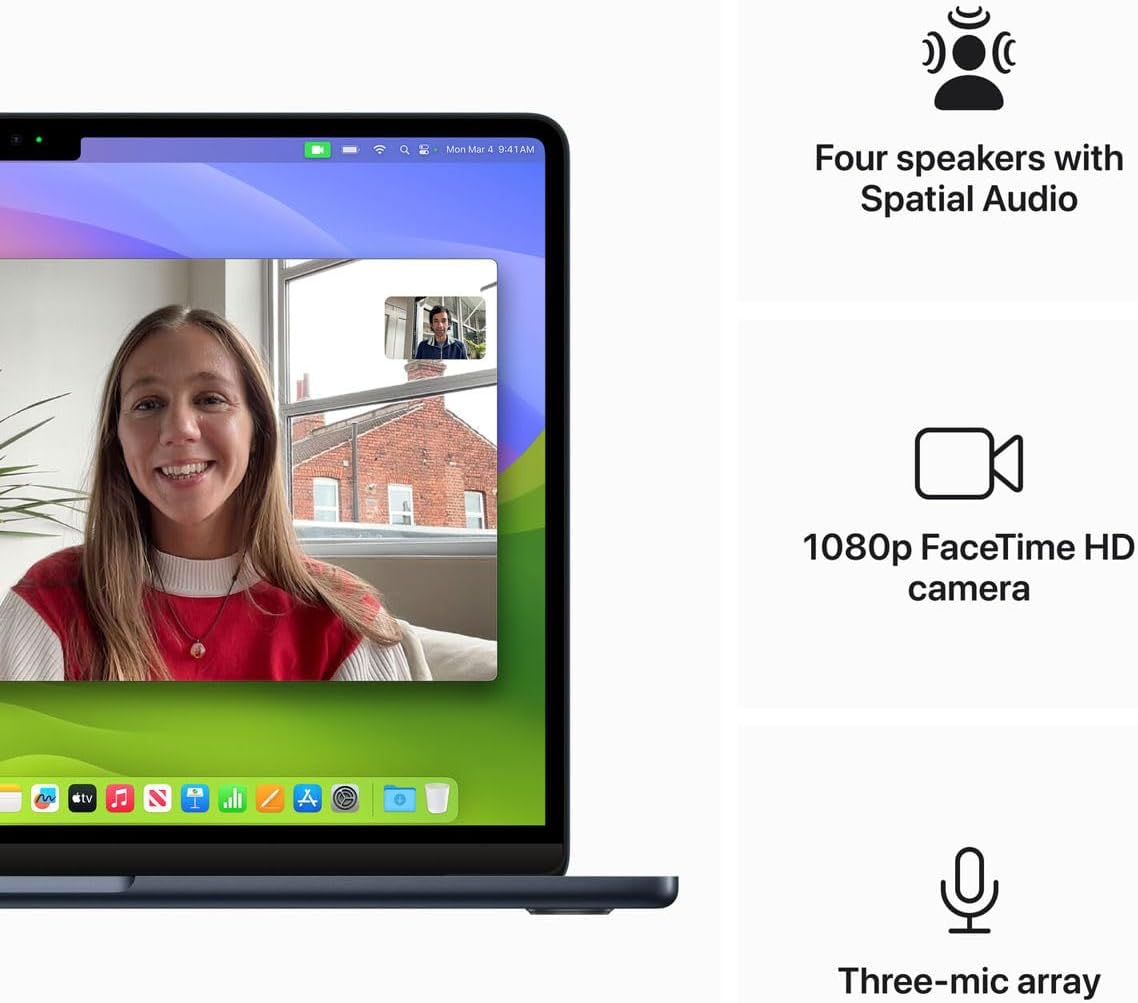Open the battery status menu

[x=350, y=149]
